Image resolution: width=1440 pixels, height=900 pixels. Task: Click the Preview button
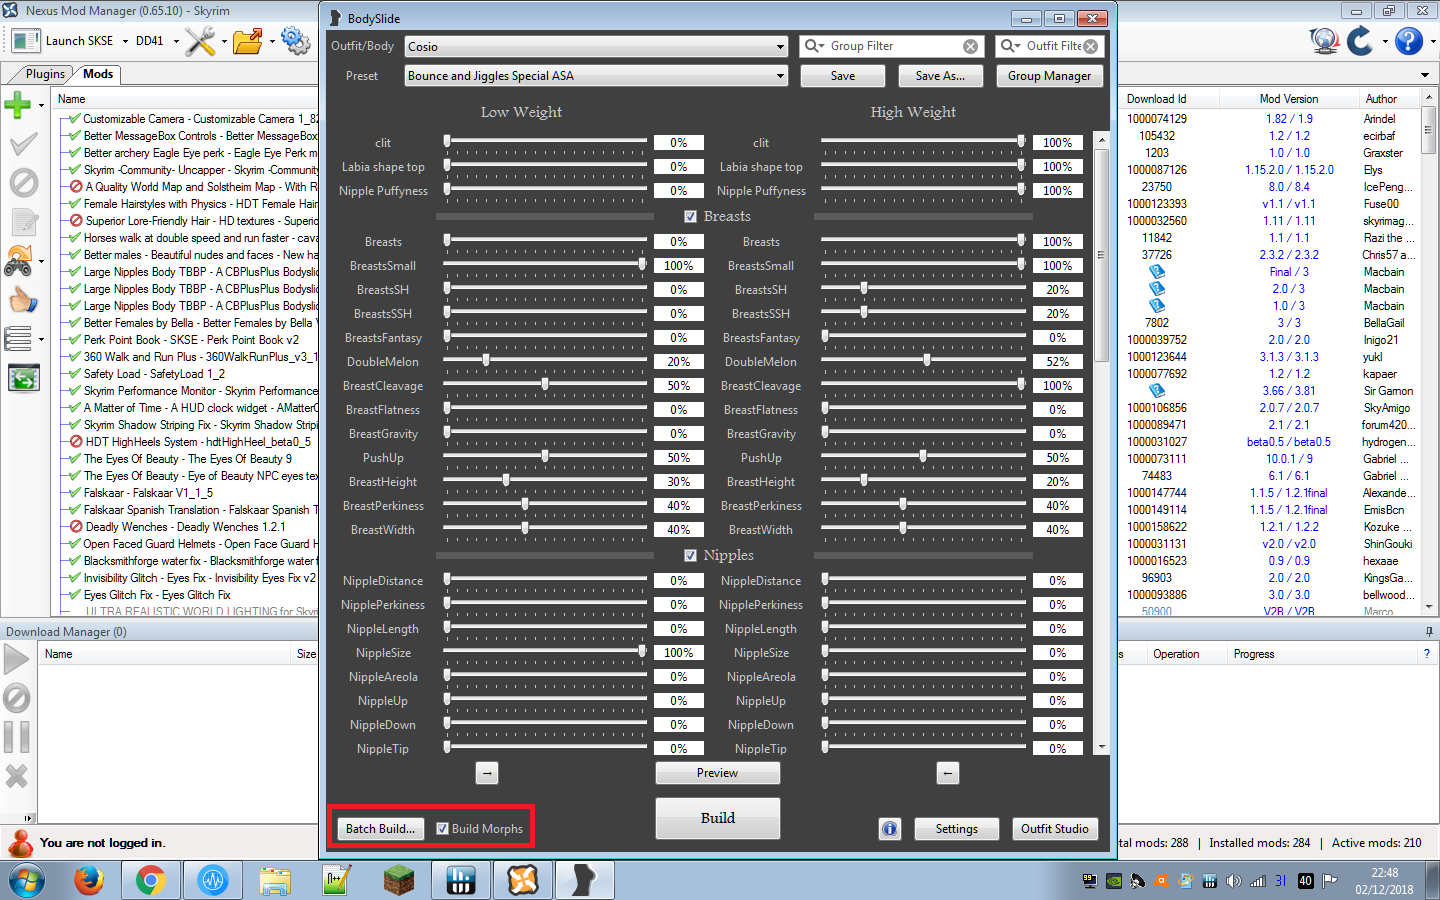(717, 773)
